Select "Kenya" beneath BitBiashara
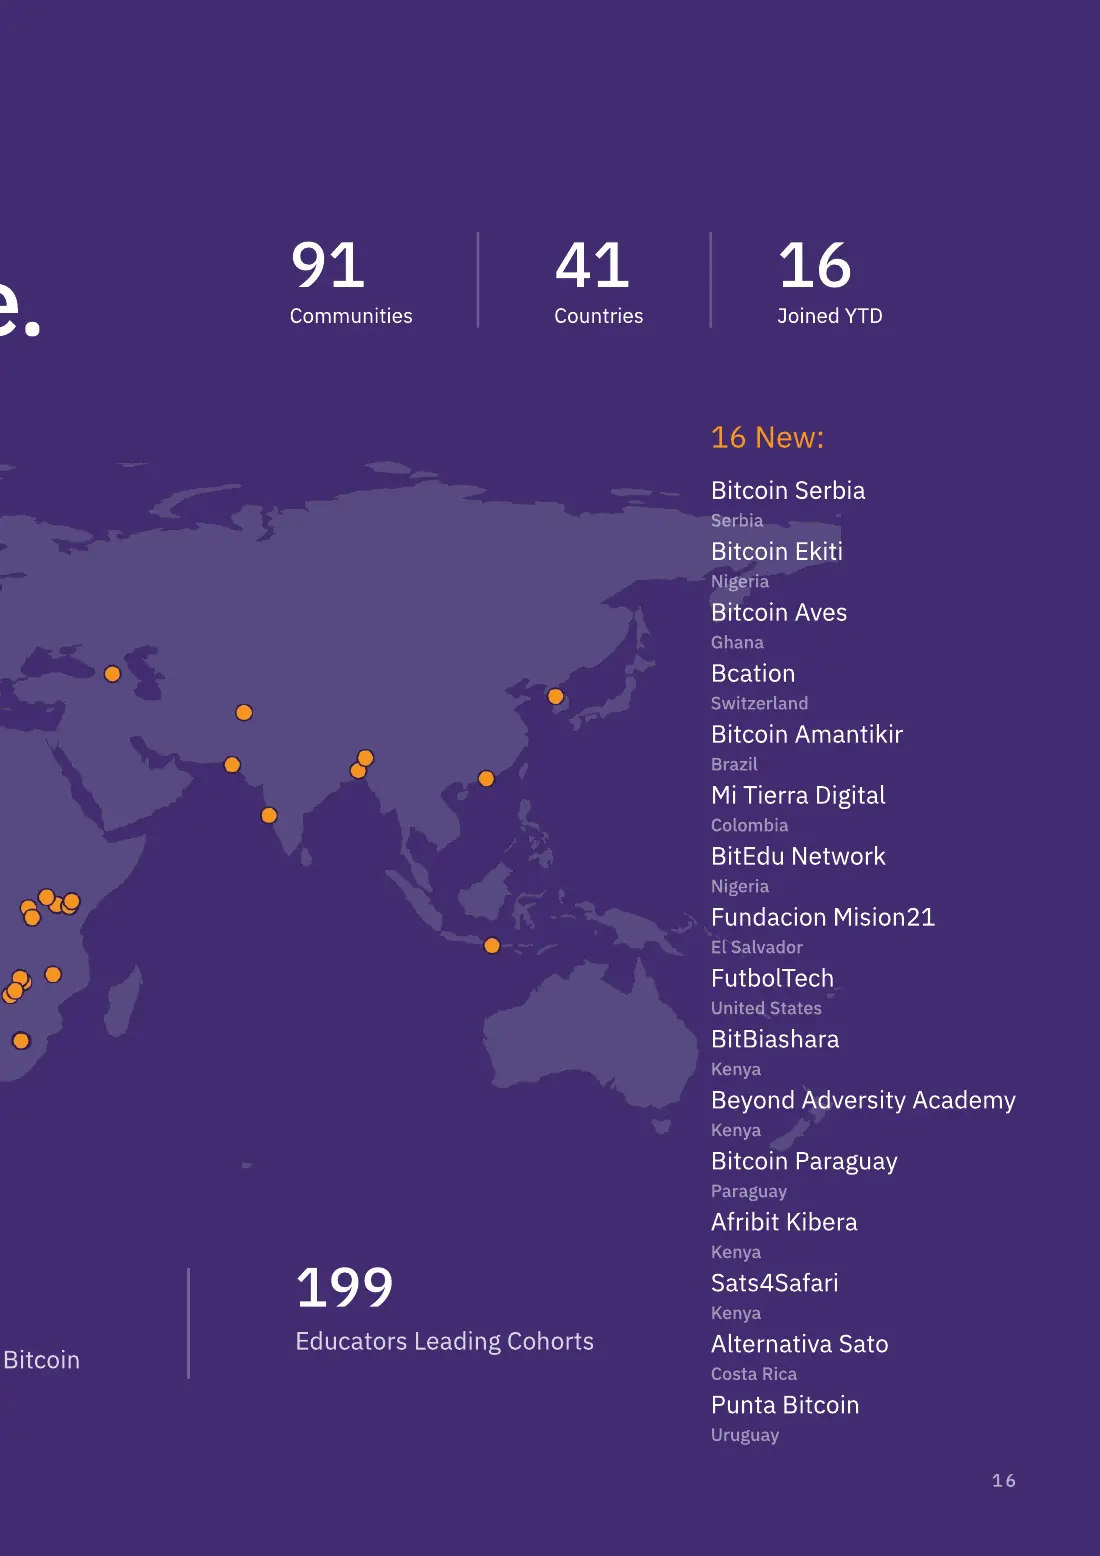The height and width of the screenshot is (1556, 1100). coord(736,1070)
